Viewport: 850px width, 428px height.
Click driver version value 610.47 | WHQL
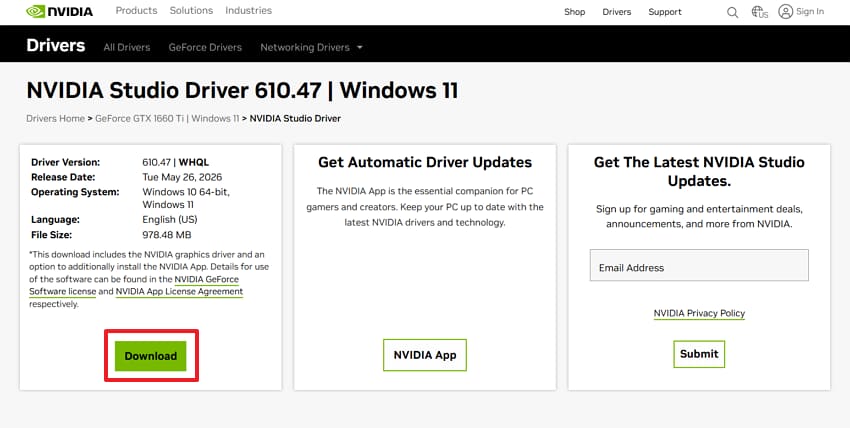click(176, 162)
